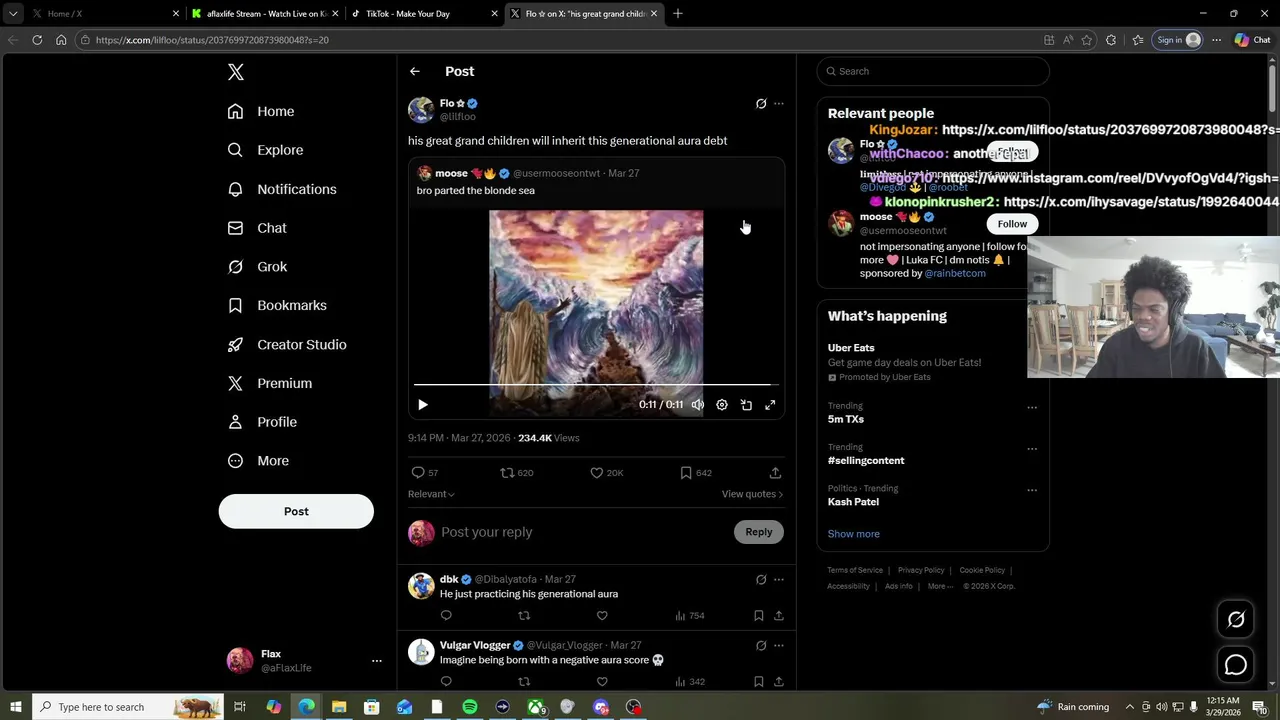Repost the post with 620 reposts
The height and width of the screenshot is (720, 1280).
point(516,473)
